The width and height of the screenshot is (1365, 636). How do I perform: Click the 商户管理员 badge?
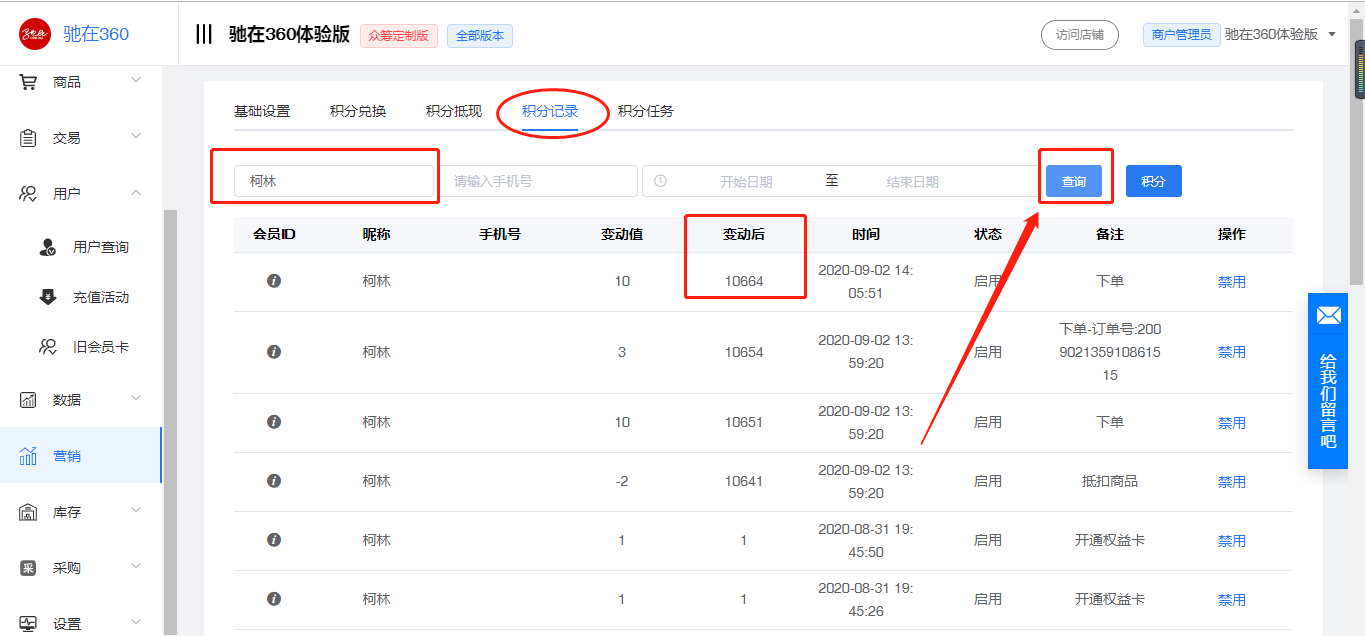point(1181,35)
